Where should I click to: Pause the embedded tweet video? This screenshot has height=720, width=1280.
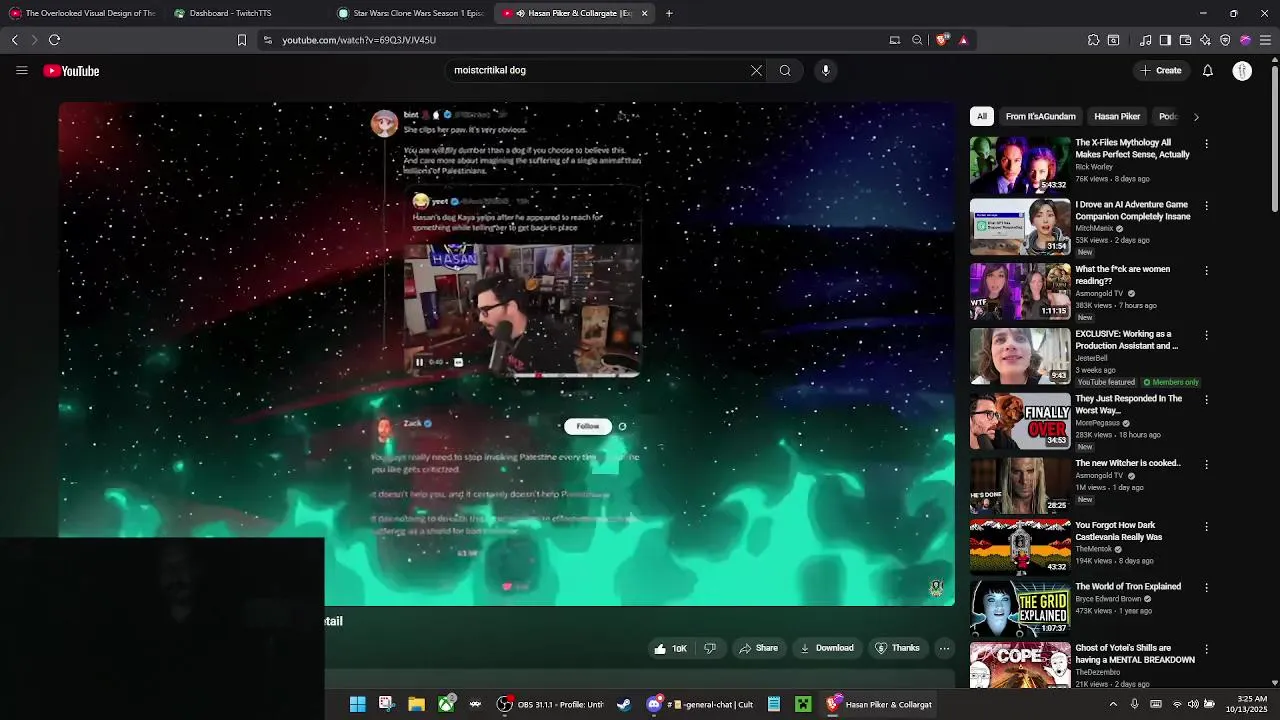coord(419,362)
